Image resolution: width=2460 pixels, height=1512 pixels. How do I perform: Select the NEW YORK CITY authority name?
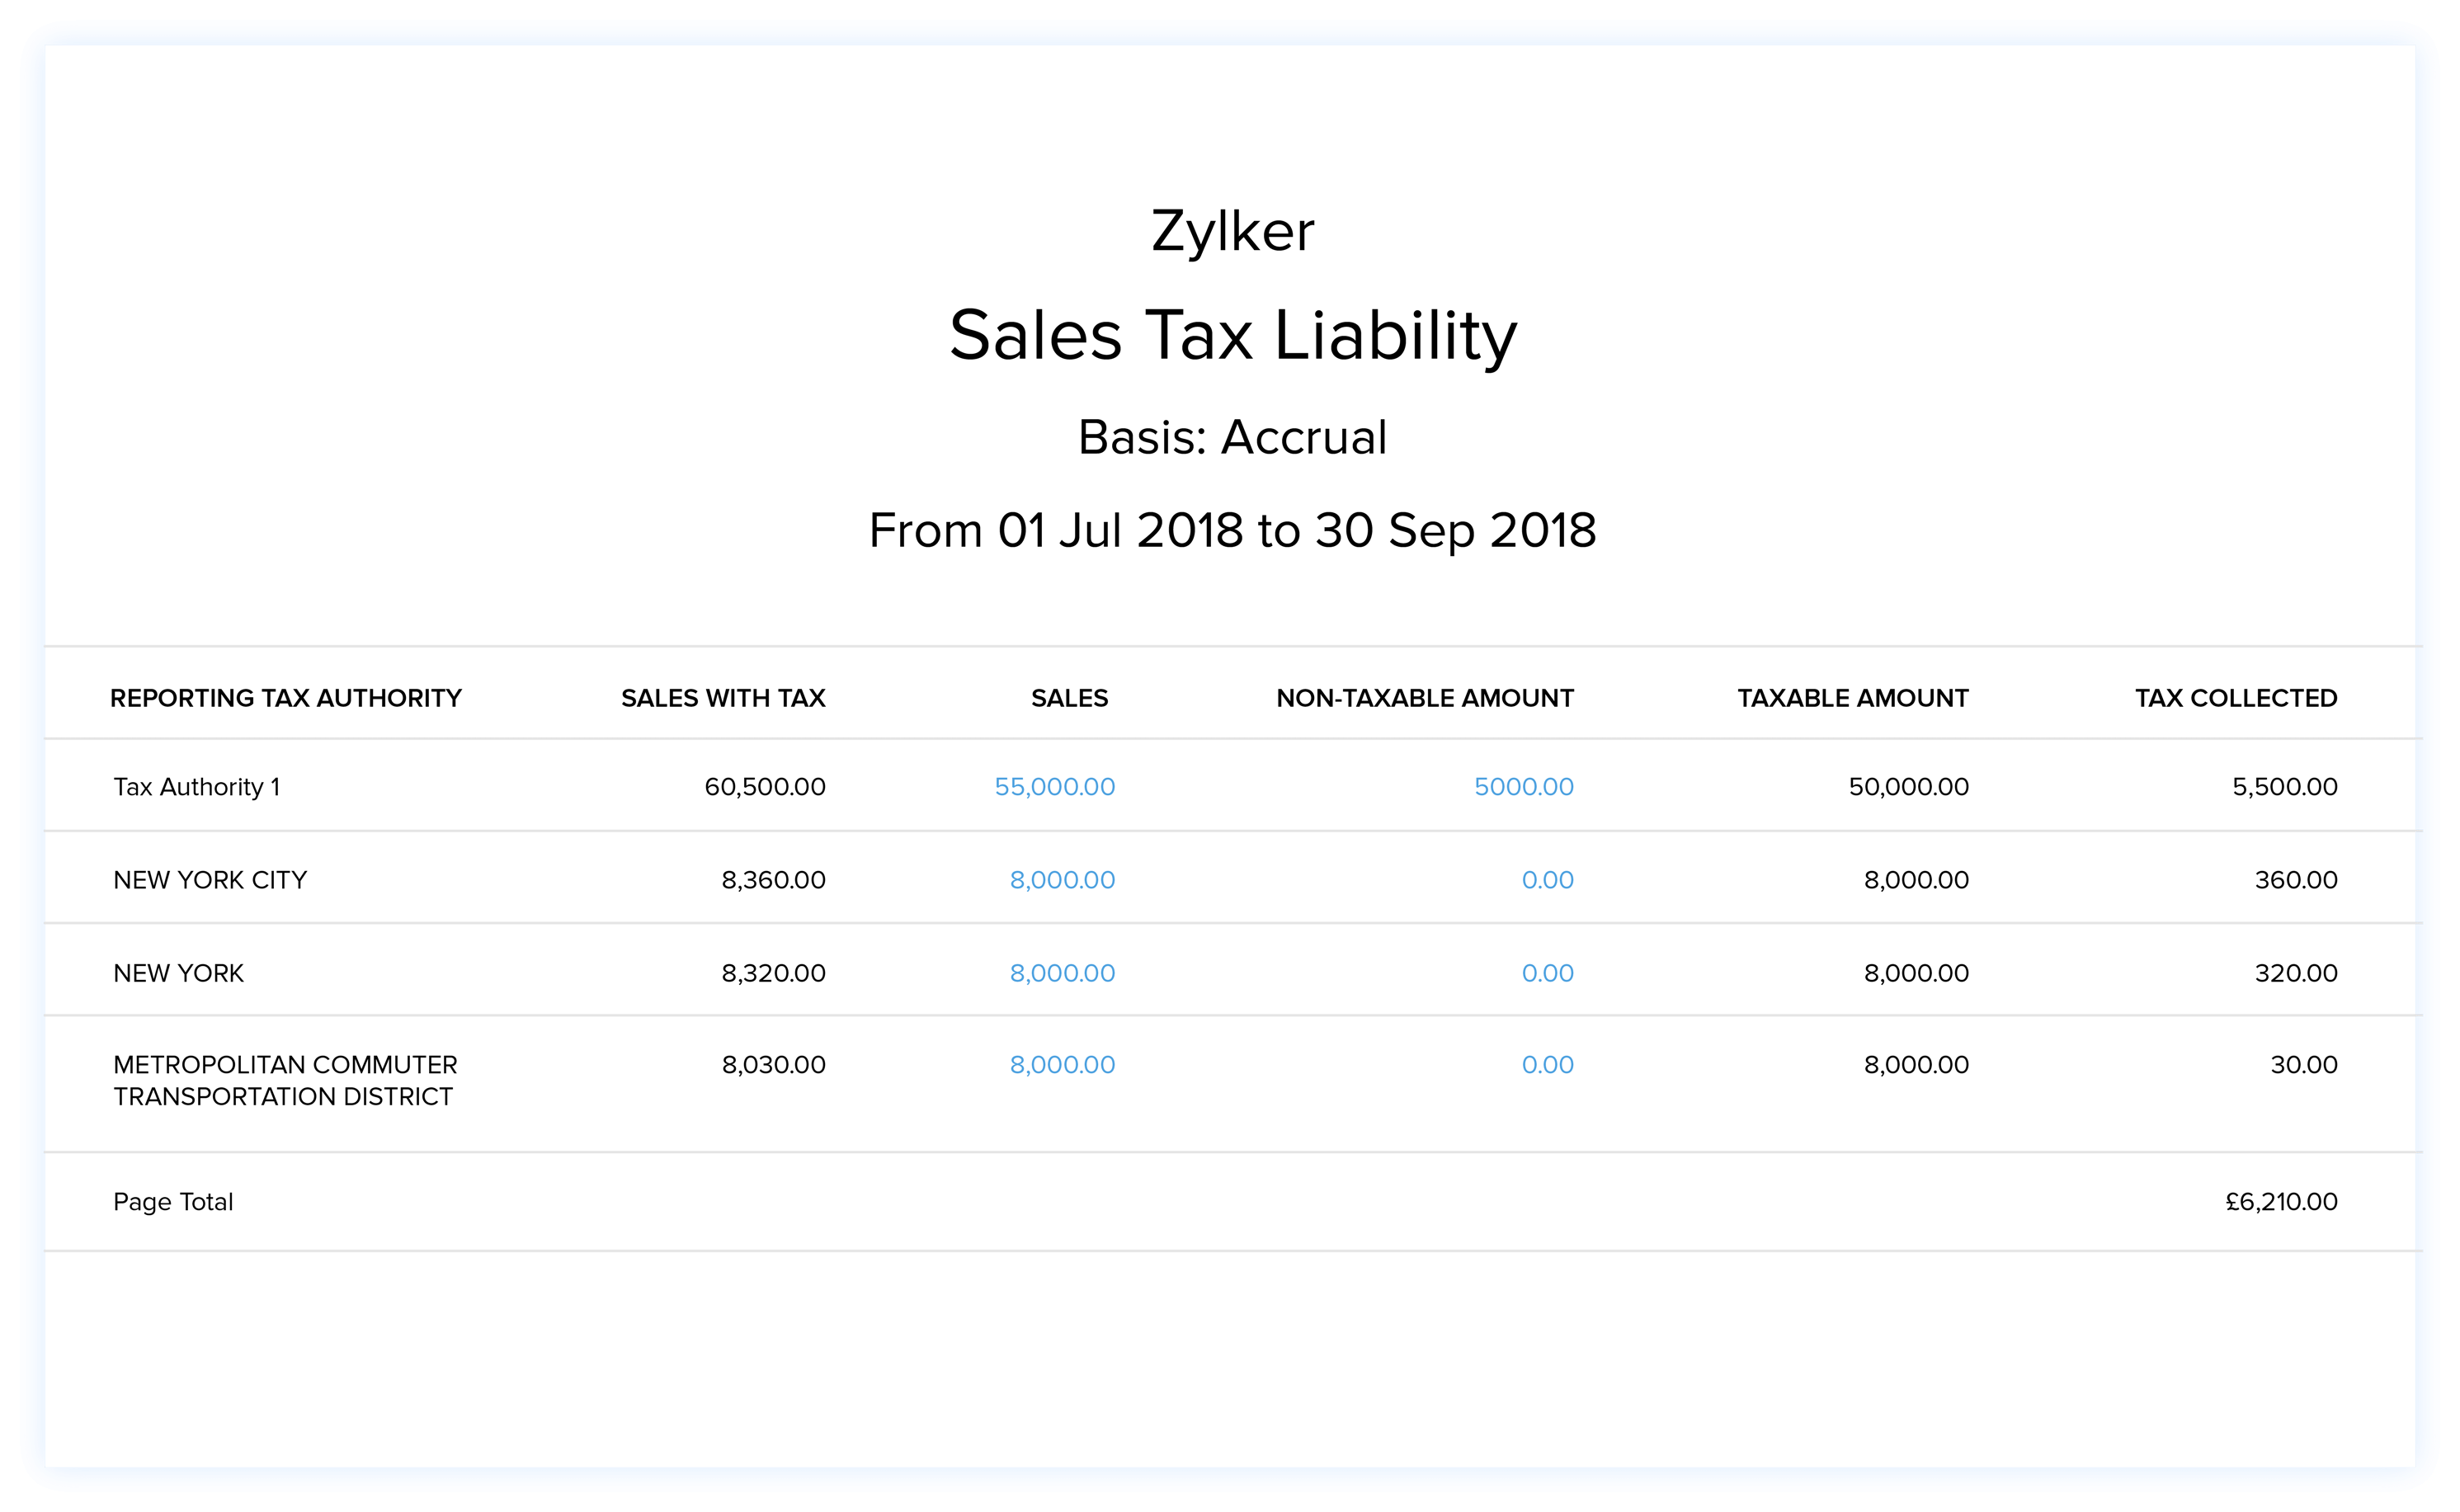(x=210, y=880)
